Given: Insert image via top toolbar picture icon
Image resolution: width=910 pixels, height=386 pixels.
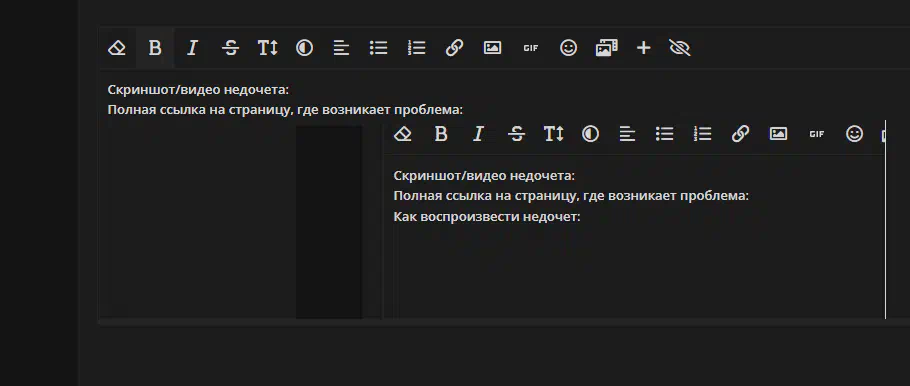Looking at the screenshot, I should coord(492,48).
